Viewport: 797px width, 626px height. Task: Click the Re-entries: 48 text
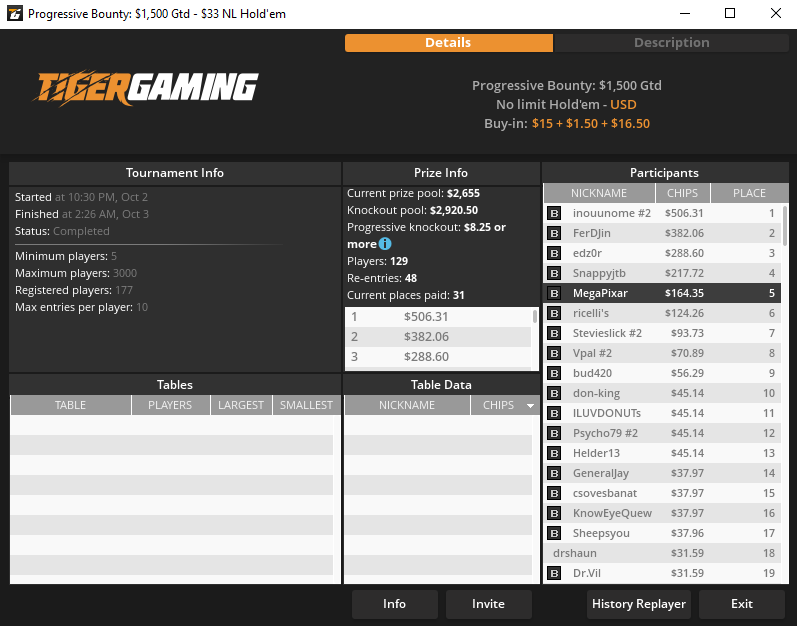(382, 278)
